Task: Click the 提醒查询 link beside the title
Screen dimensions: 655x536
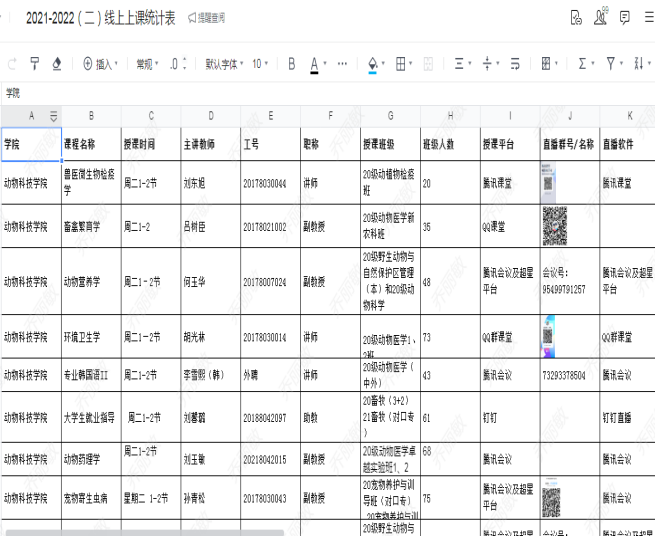Action: point(206,18)
